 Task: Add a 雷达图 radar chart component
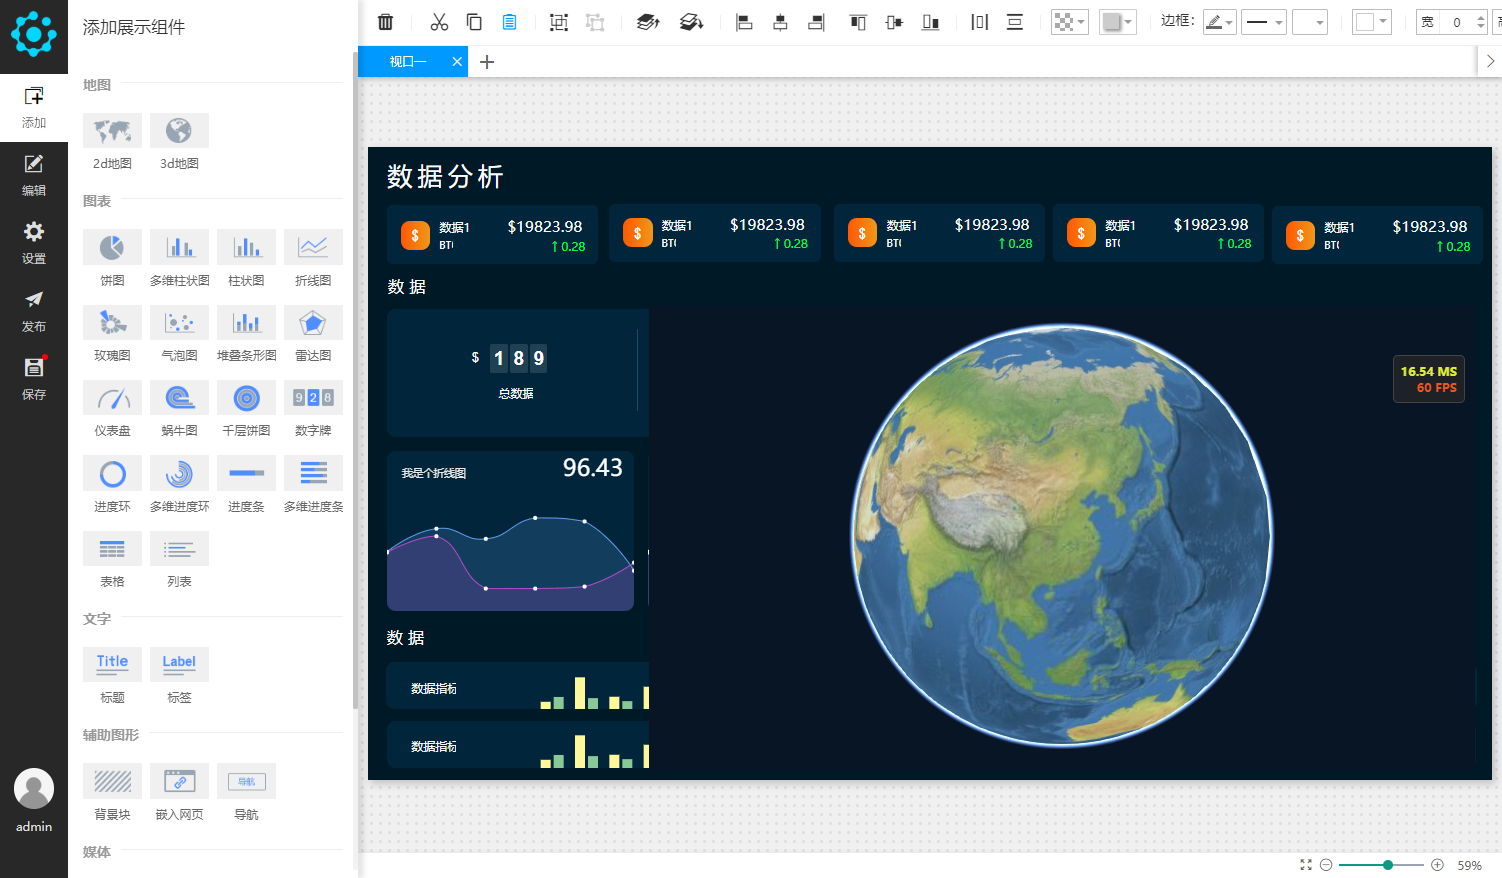[x=313, y=334]
